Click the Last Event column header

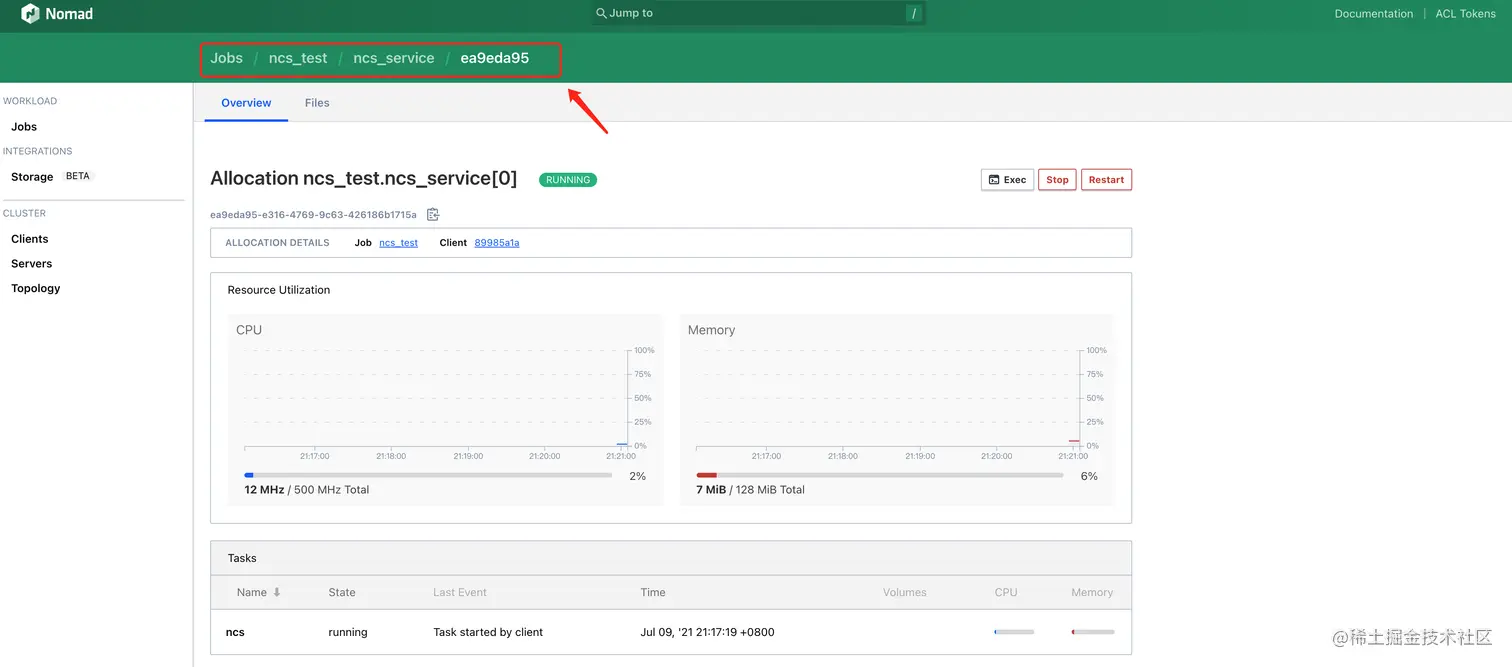click(x=460, y=592)
